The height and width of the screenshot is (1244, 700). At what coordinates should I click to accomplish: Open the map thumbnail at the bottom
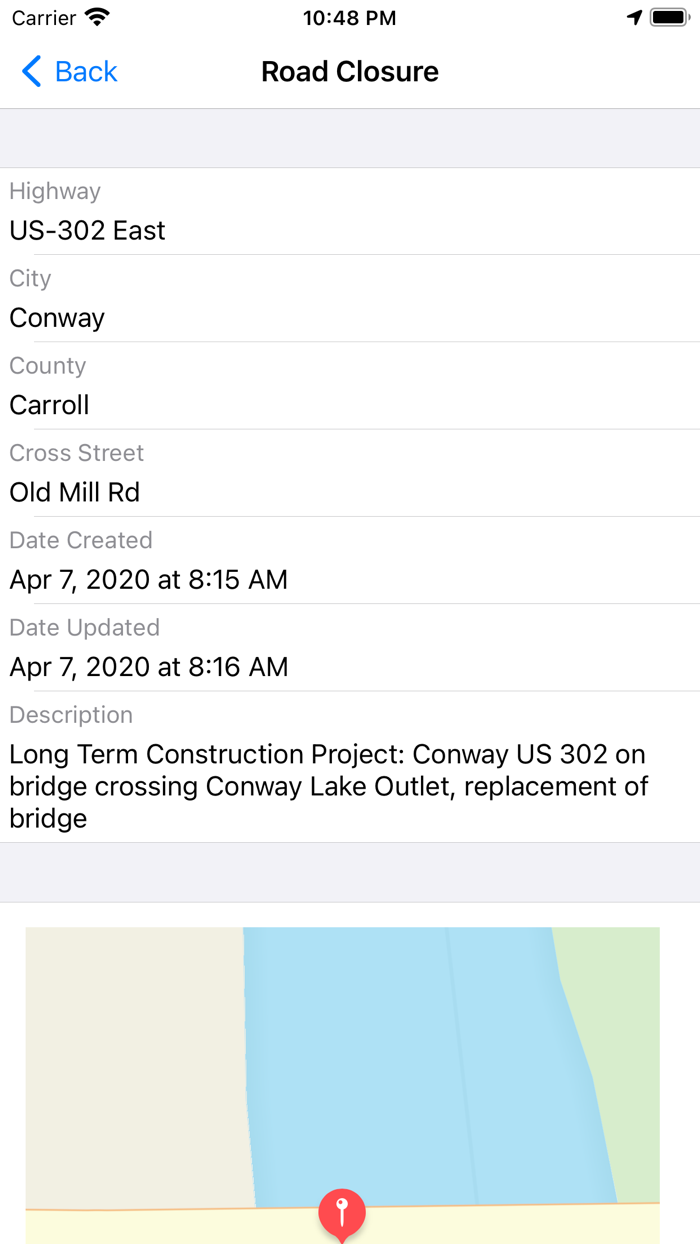[343, 1085]
